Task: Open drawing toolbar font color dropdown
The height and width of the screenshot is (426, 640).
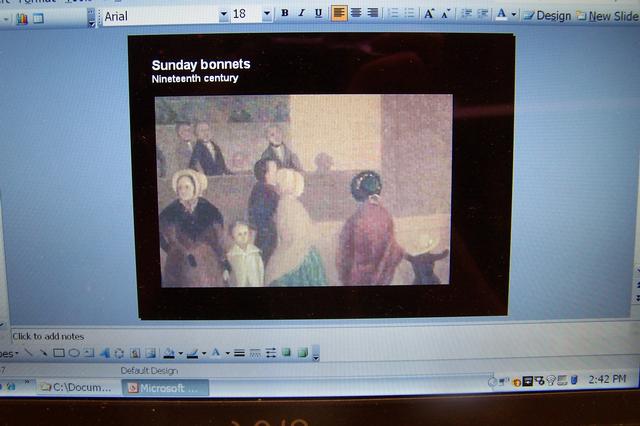Action: 227,354
